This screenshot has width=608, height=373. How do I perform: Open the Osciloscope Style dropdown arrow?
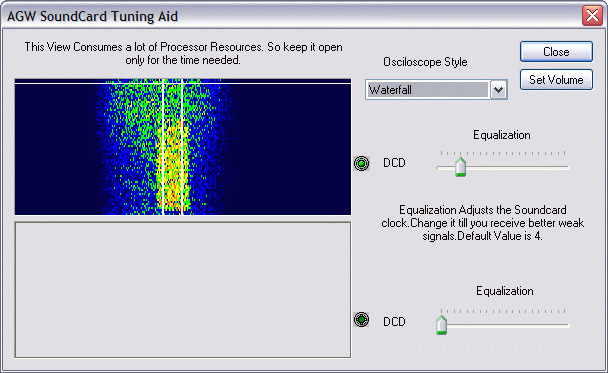498,90
